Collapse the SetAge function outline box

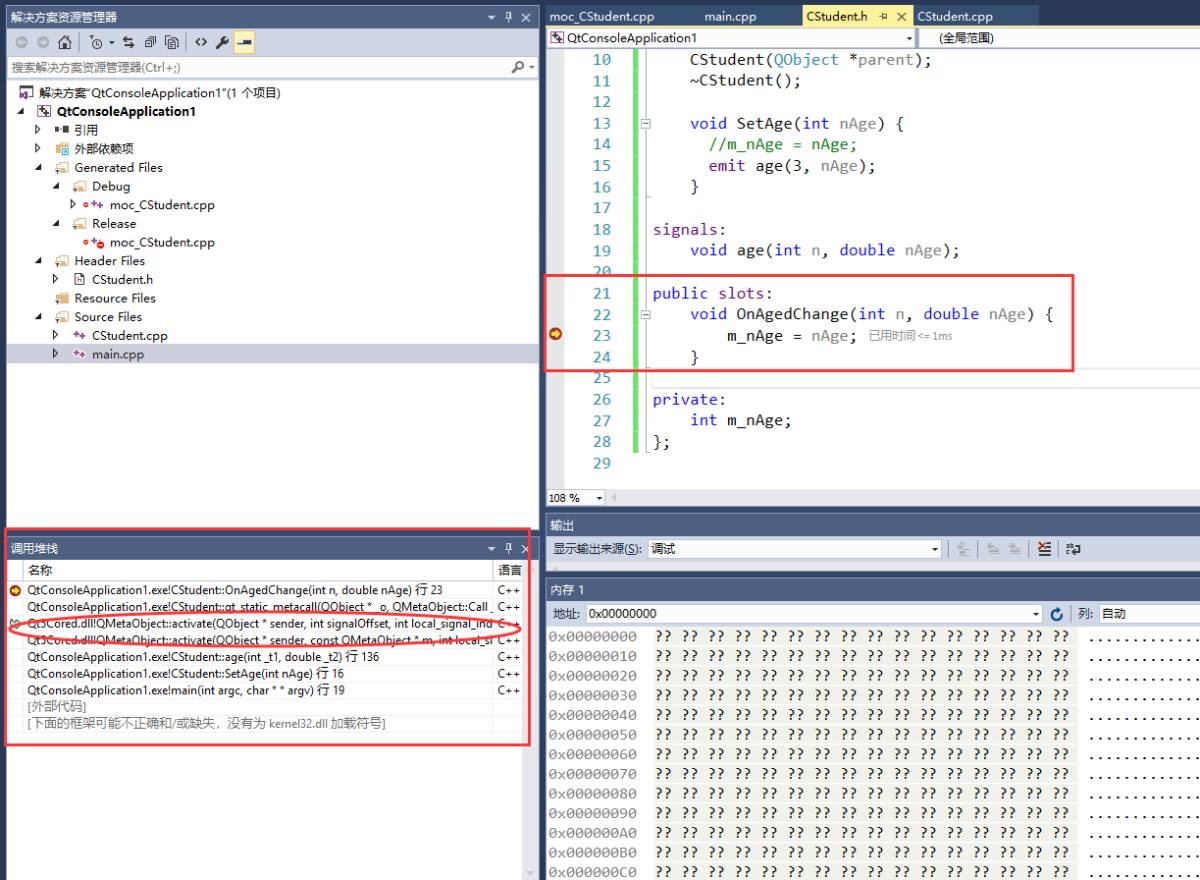(x=646, y=124)
